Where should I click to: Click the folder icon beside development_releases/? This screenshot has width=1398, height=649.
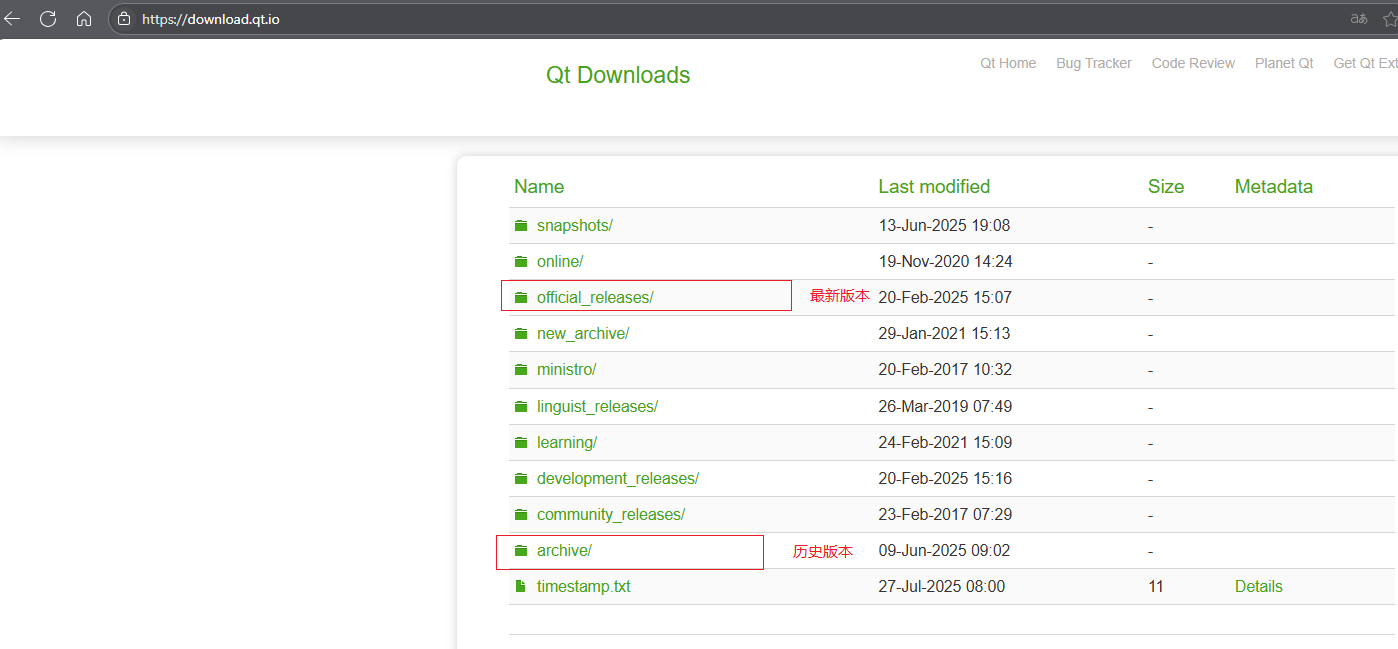click(x=520, y=479)
